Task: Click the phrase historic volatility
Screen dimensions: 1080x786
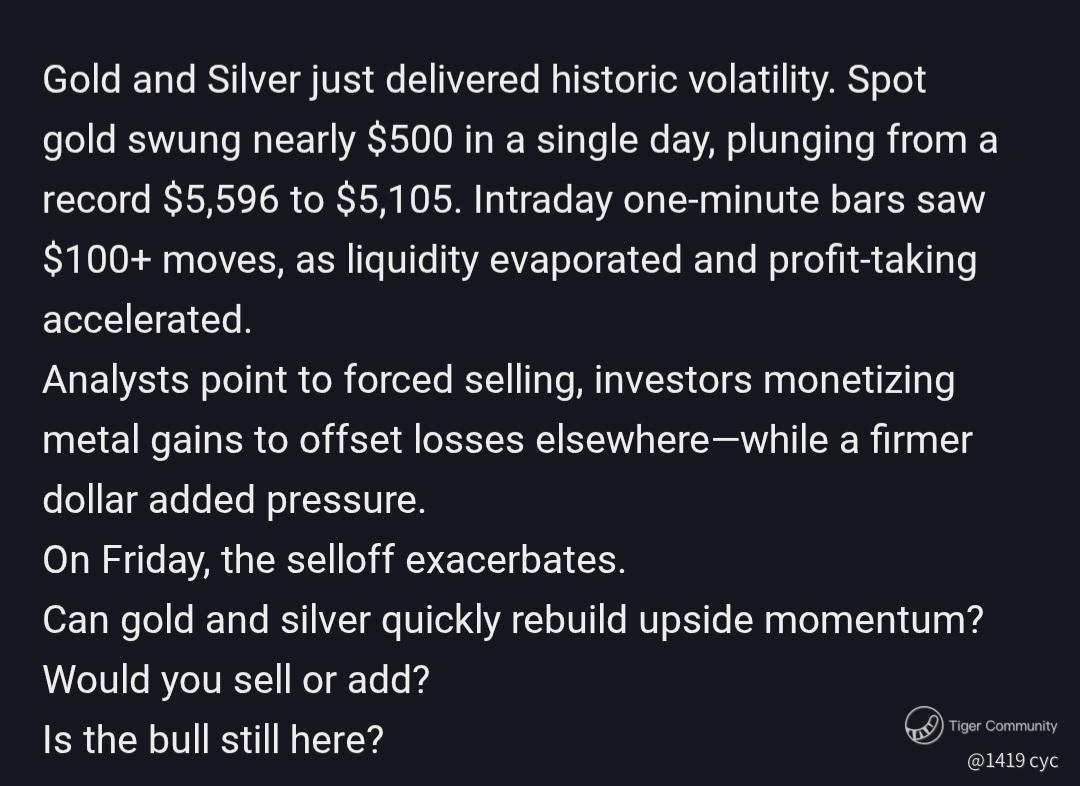Action: (x=691, y=80)
